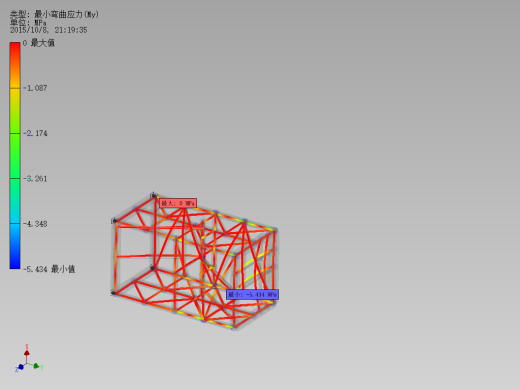Viewport: 520px width, 390px height.
Task: Click the 2015/10/8 21:19:35 timestamp
Action: (49, 30)
